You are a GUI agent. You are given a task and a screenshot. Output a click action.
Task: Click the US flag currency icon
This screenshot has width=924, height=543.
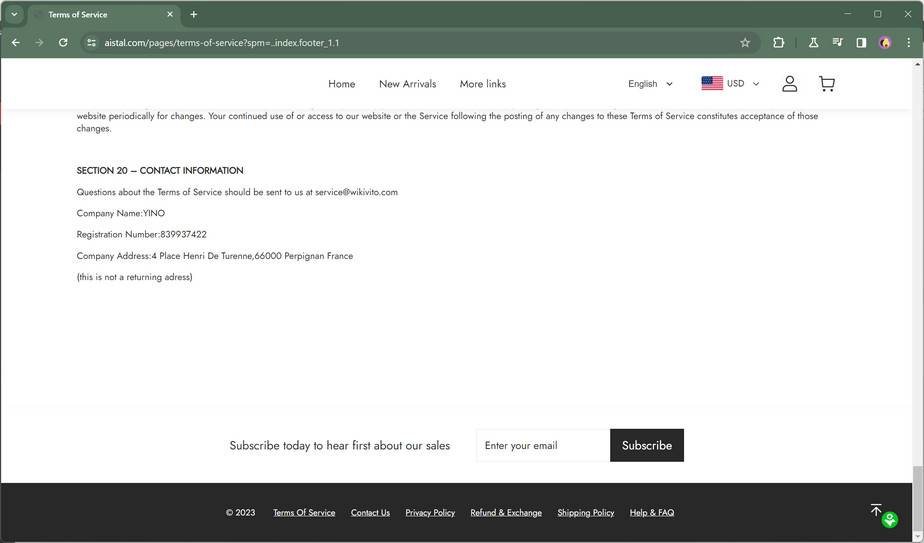[x=712, y=83]
